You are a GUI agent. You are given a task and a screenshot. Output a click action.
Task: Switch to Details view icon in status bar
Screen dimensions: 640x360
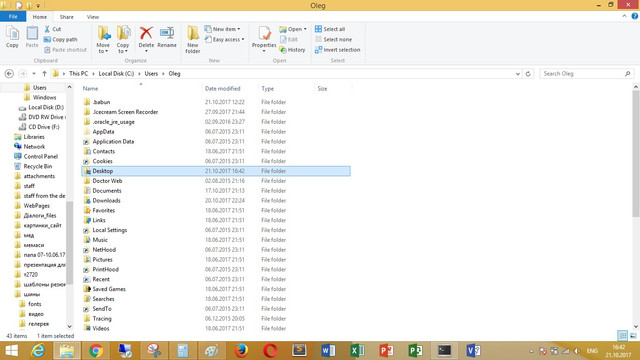click(622, 336)
